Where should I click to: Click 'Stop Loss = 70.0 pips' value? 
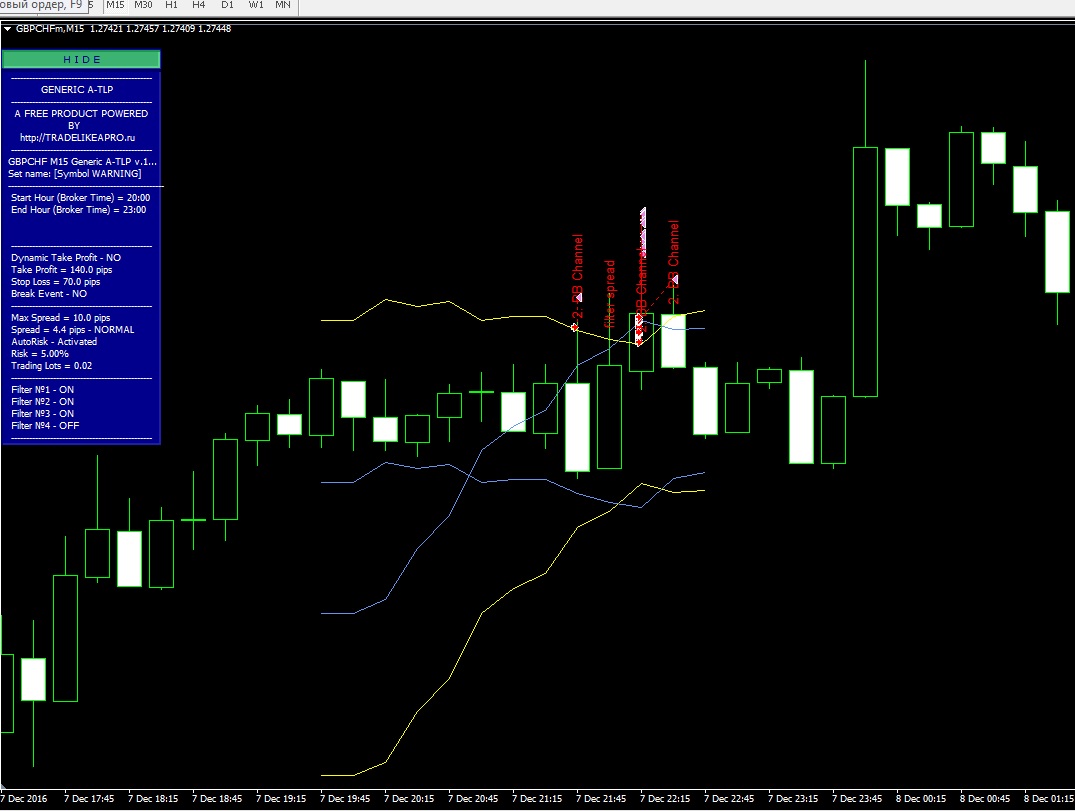click(x=56, y=282)
